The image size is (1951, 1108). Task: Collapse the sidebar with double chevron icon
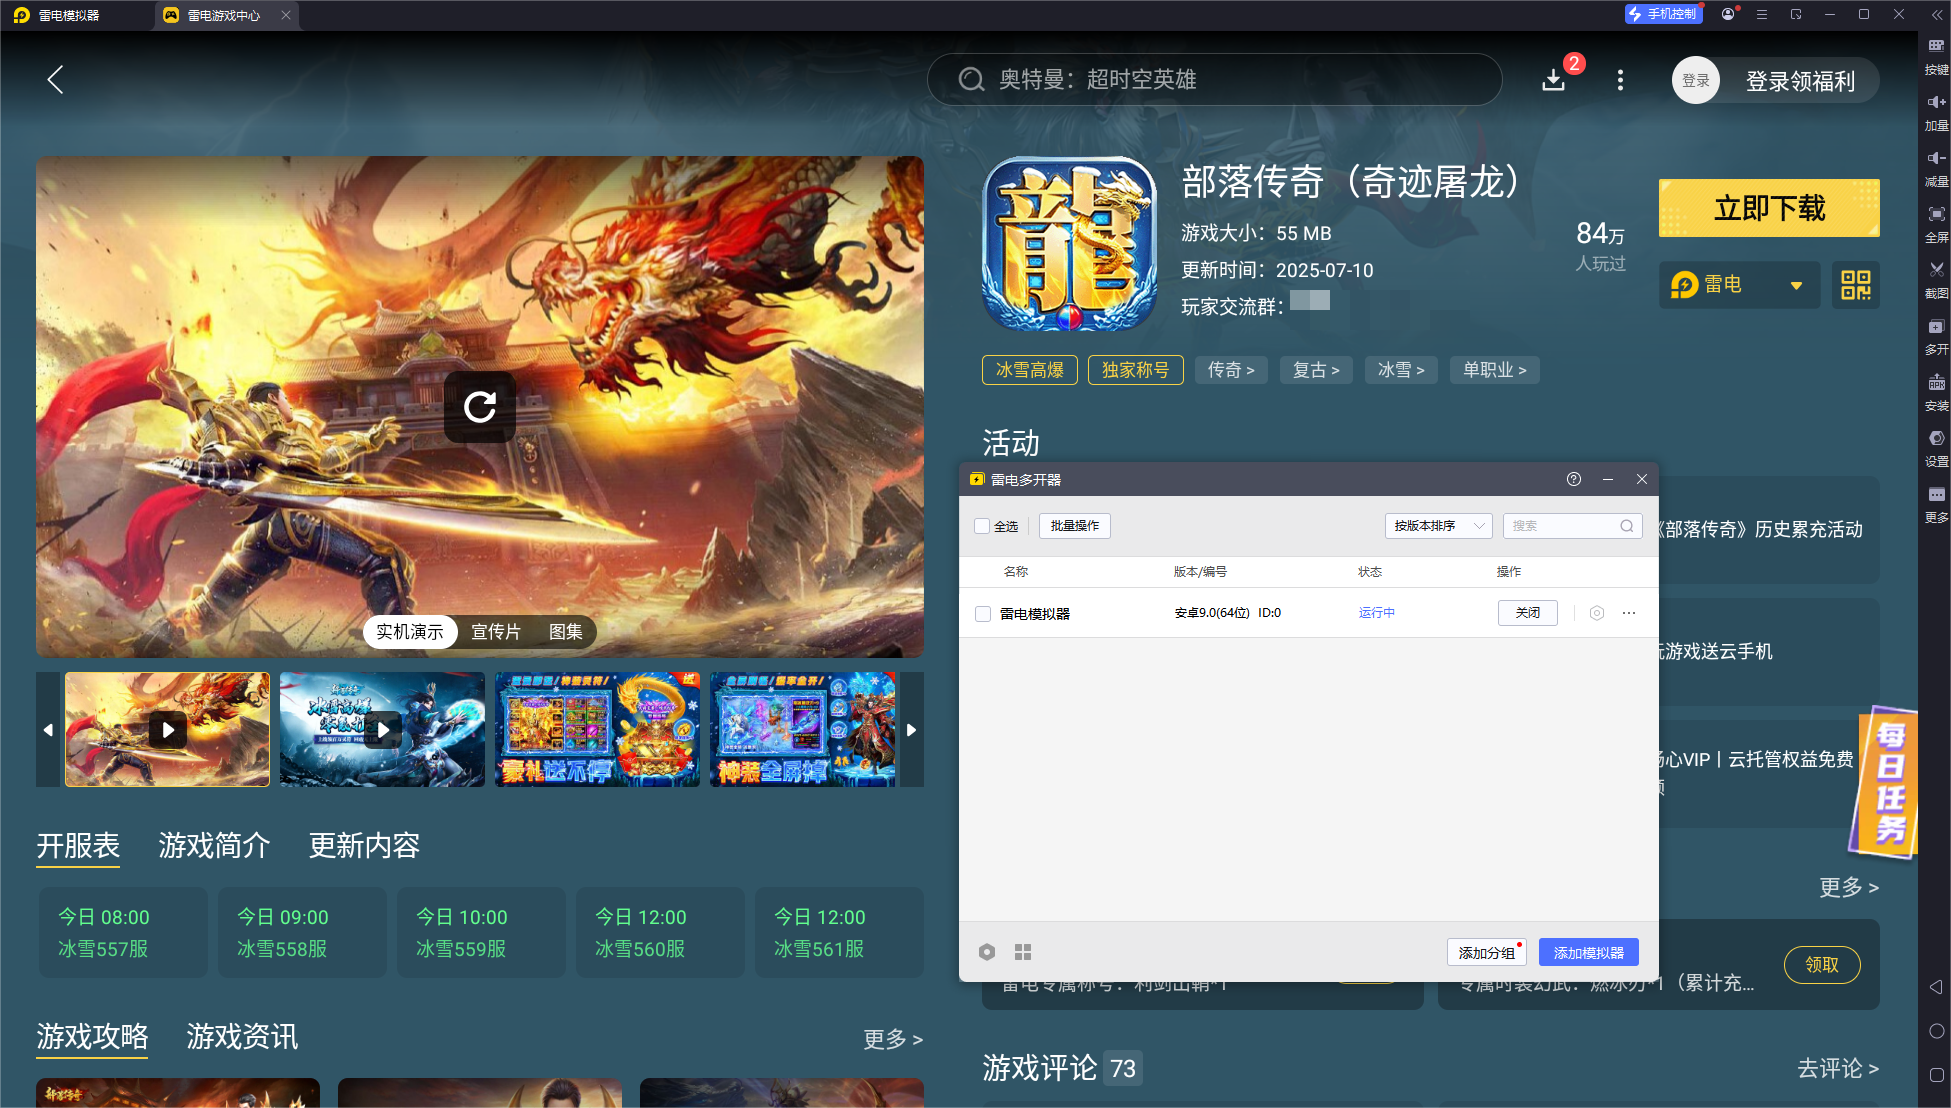pos(1936,15)
